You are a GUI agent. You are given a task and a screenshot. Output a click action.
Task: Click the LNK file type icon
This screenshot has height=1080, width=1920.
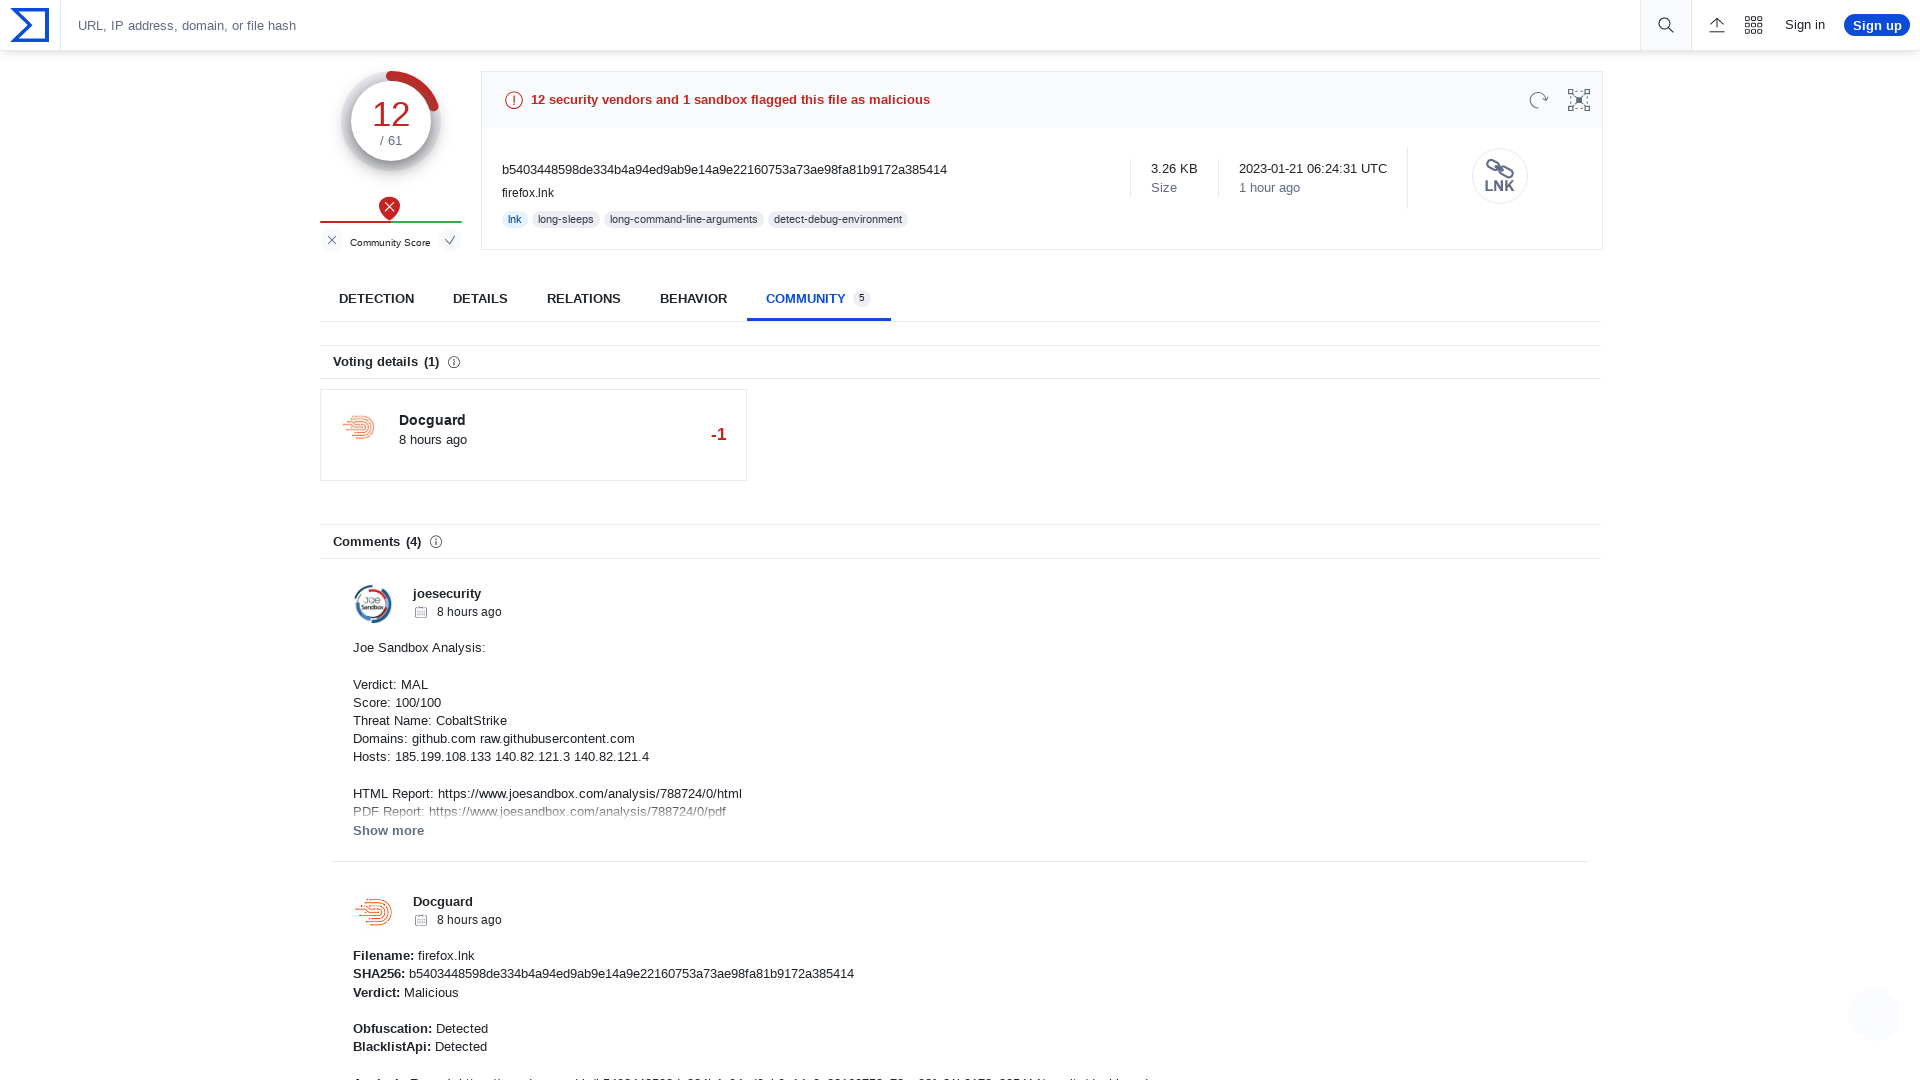point(1500,176)
